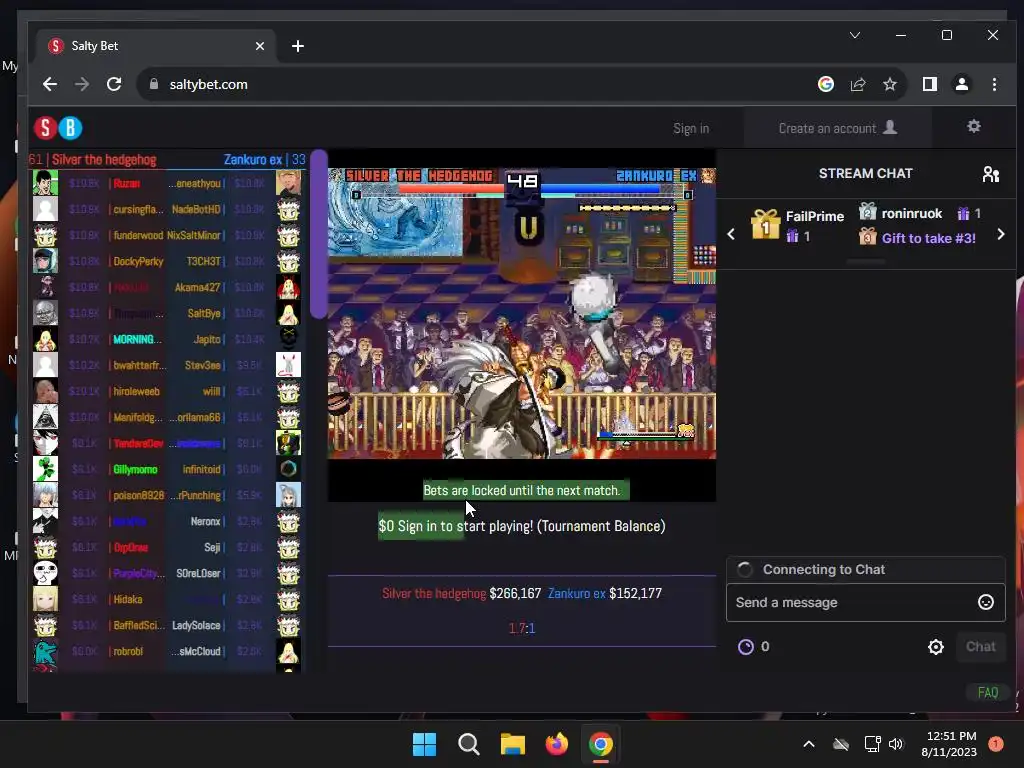Screen dimensions: 1024x768
Task: Open the tab search dropdown chevron
Action: [854, 35]
